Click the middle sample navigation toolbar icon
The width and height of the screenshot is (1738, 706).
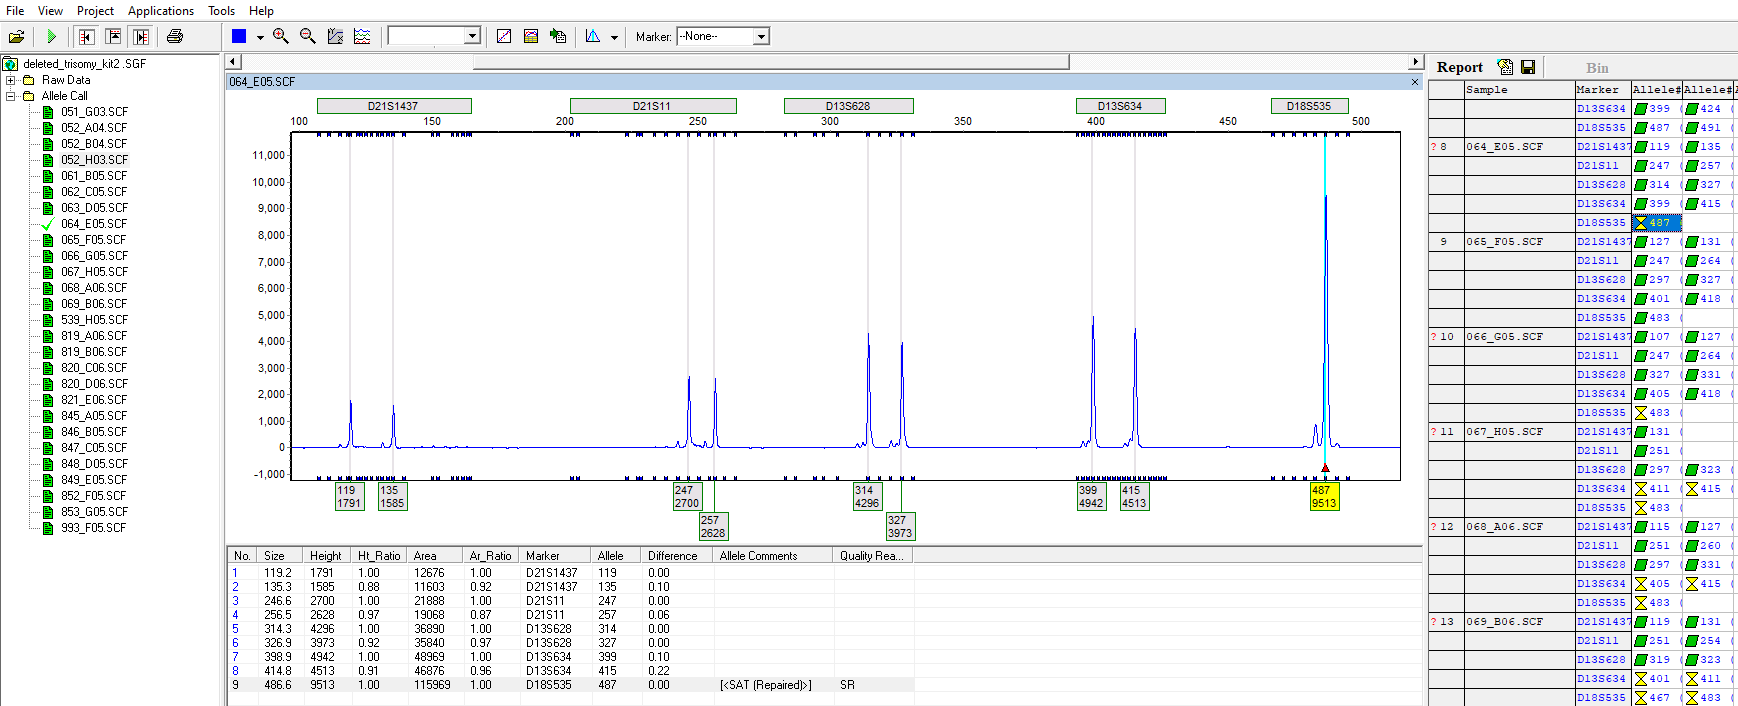114,37
